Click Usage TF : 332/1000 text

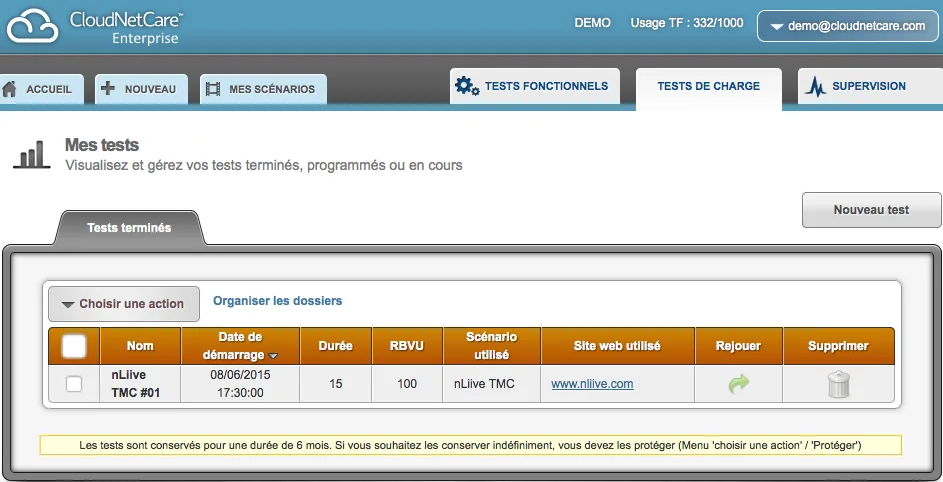coord(687,23)
